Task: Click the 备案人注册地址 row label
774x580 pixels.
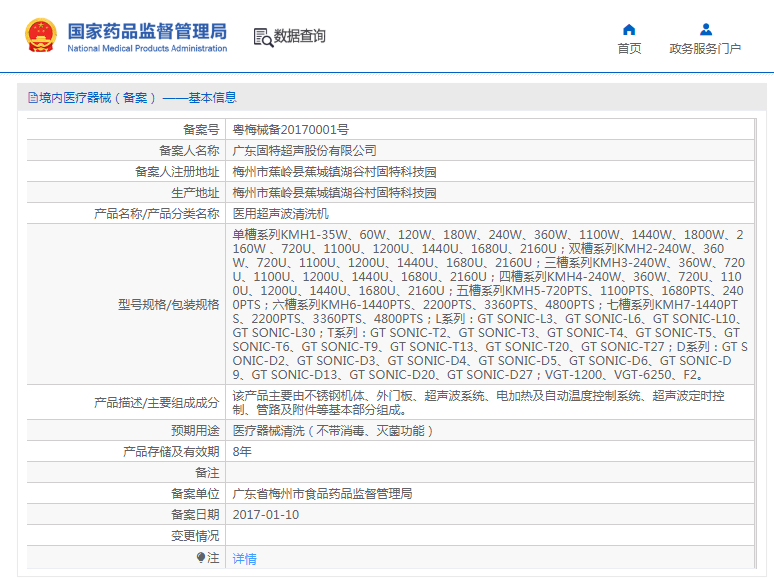Action: (x=177, y=172)
